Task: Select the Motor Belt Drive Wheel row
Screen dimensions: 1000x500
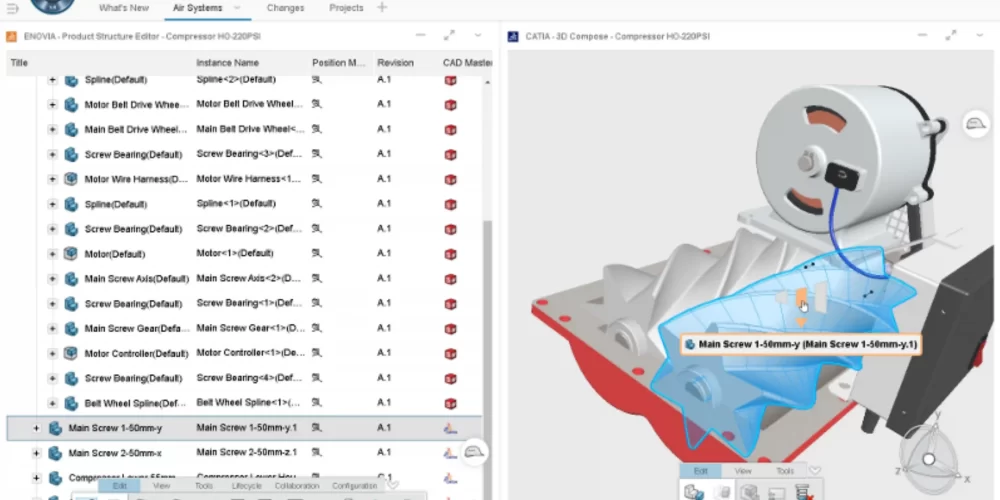Action: click(x=244, y=105)
